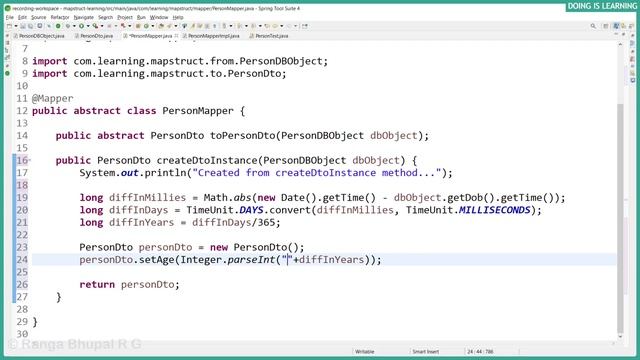Image resolution: width=640 pixels, height=360 pixels.
Task: Click 'new PersonDto()' on line 23
Action: tap(255, 247)
